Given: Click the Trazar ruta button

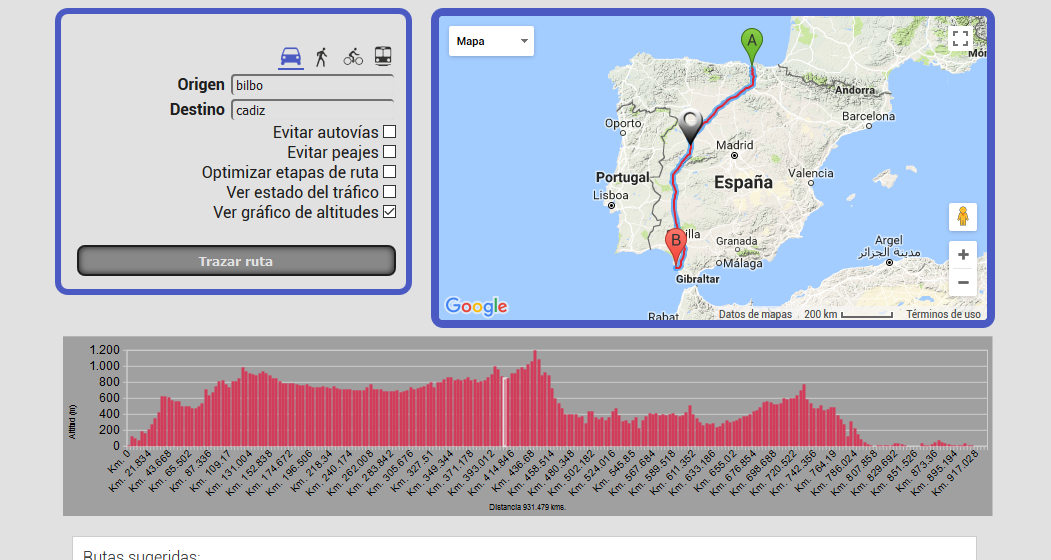Looking at the screenshot, I should click(x=236, y=261).
